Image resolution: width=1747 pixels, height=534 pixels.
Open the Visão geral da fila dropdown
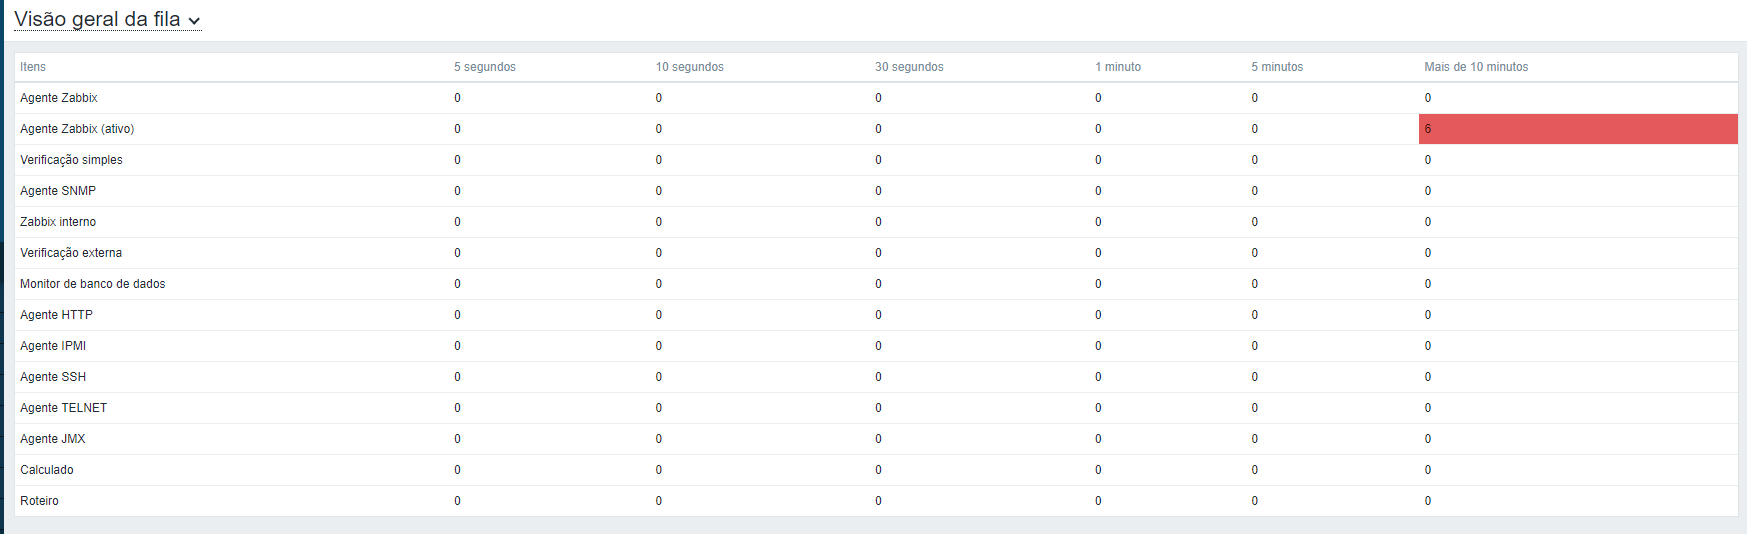[107, 20]
